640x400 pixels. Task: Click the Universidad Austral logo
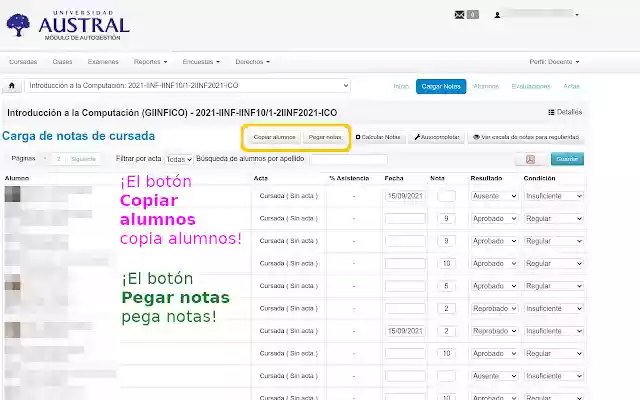(x=68, y=25)
